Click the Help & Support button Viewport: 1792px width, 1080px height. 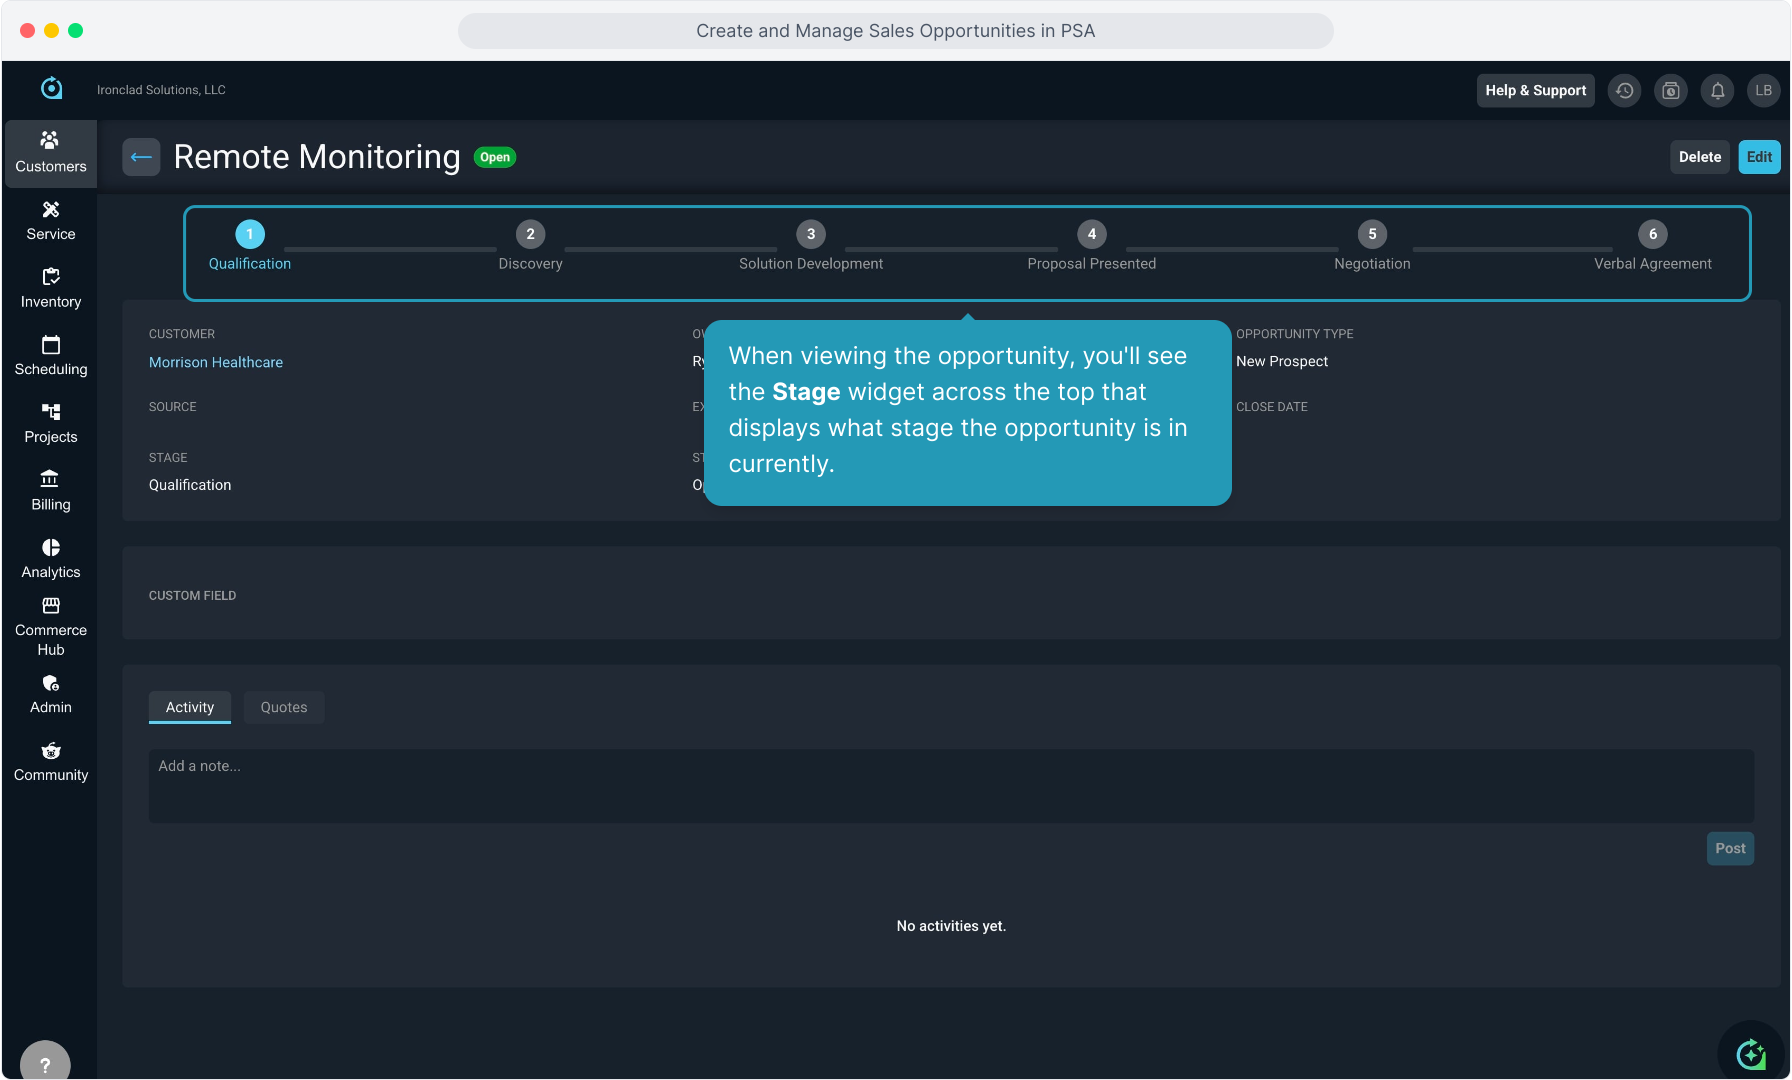1535,90
